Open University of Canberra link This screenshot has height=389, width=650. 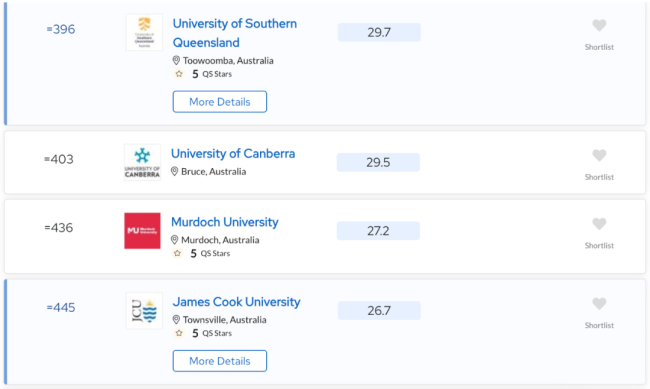[233, 153]
